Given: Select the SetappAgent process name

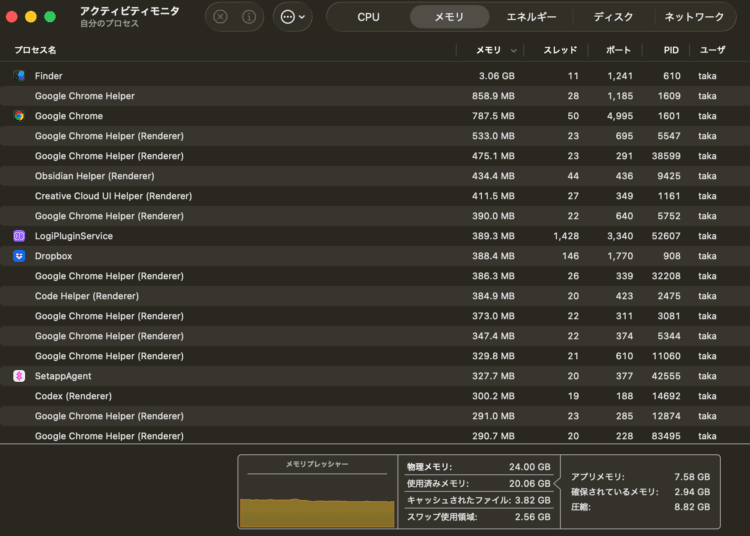Looking at the screenshot, I should [63, 376].
